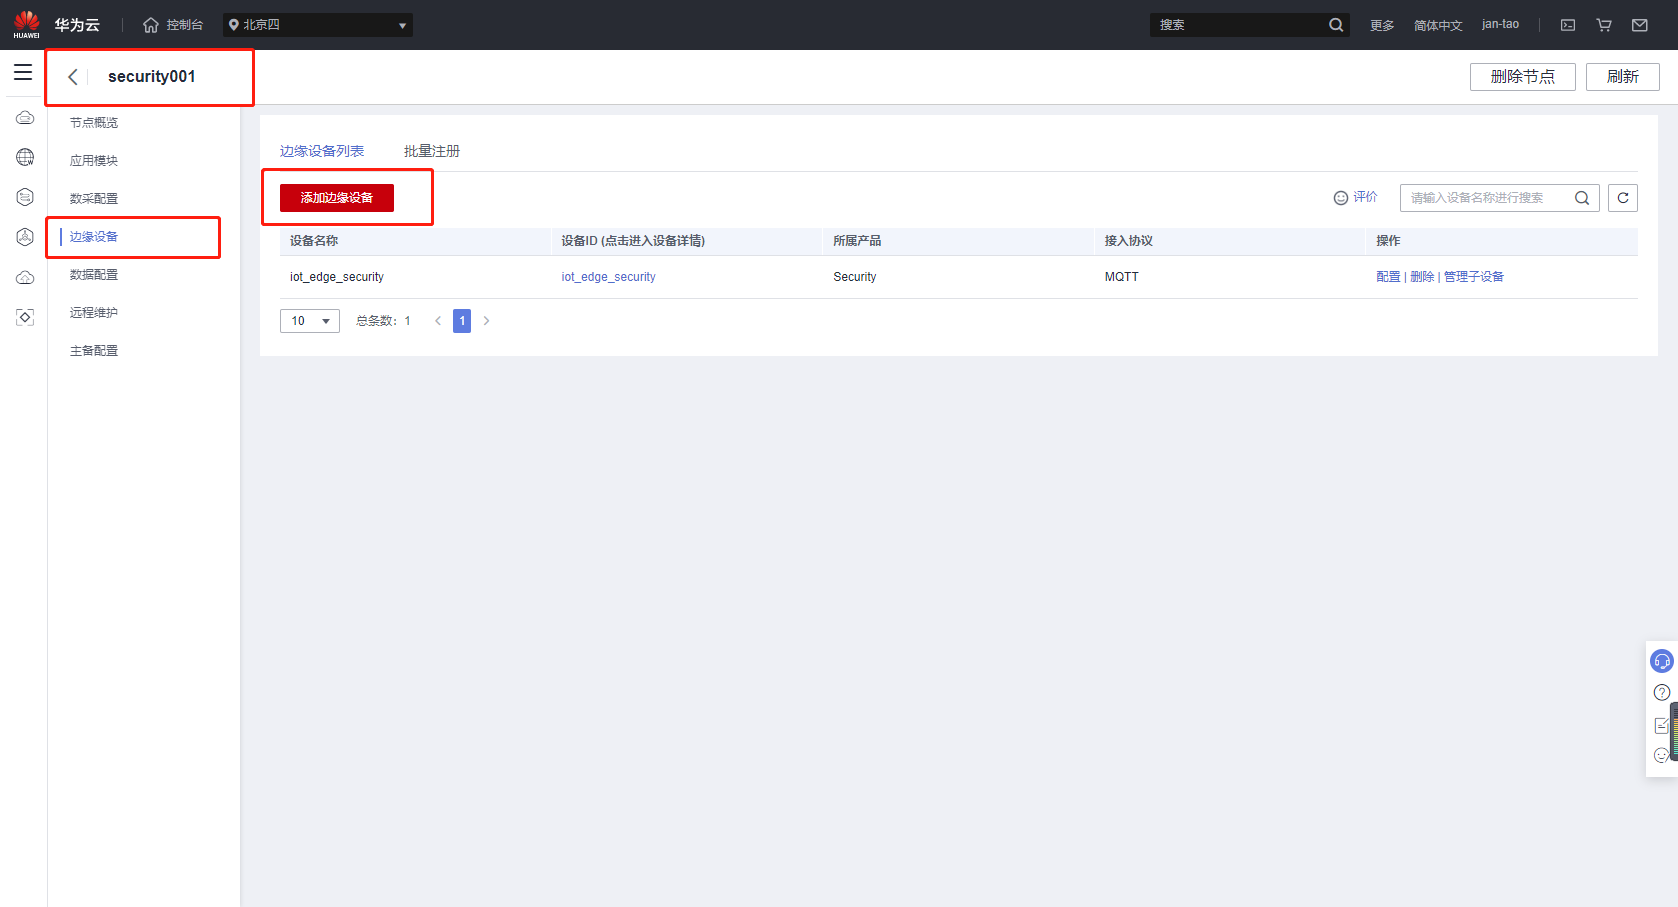1678x907 pixels.
Task: Click the 删除节点 button
Action: [1523, 77]
